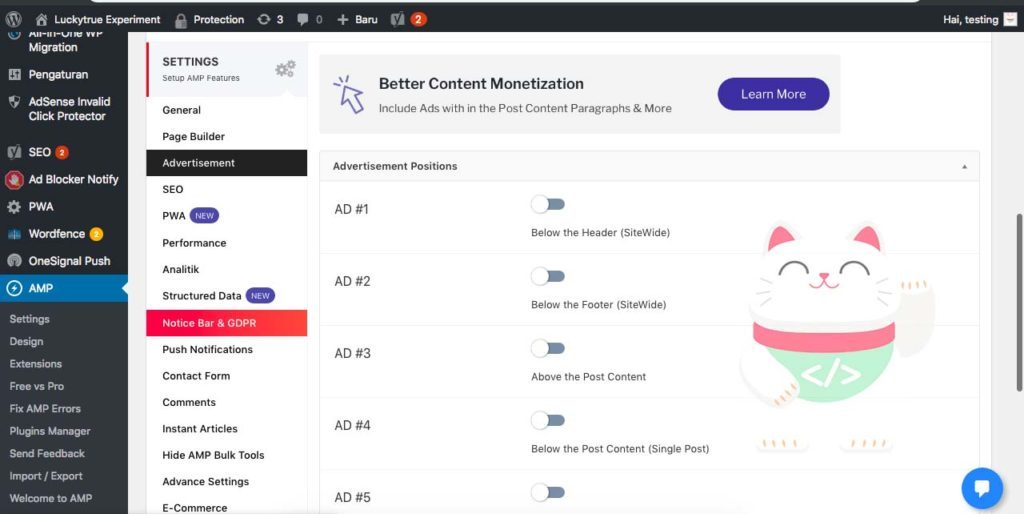The width and height of the screenshot is (1024, 514).
Task: Click the Above the Post Content label
Action: pyautogui.click(x=588, y=377)
